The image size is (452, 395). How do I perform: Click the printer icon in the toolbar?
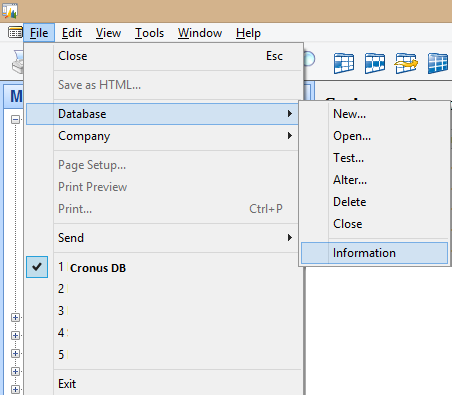click(17, 62)
